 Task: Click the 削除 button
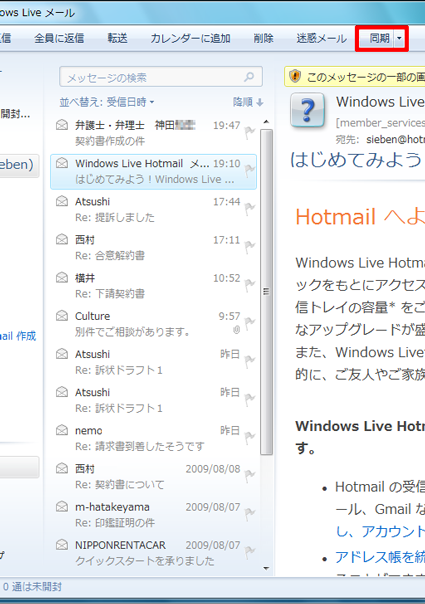coord(264,38)
